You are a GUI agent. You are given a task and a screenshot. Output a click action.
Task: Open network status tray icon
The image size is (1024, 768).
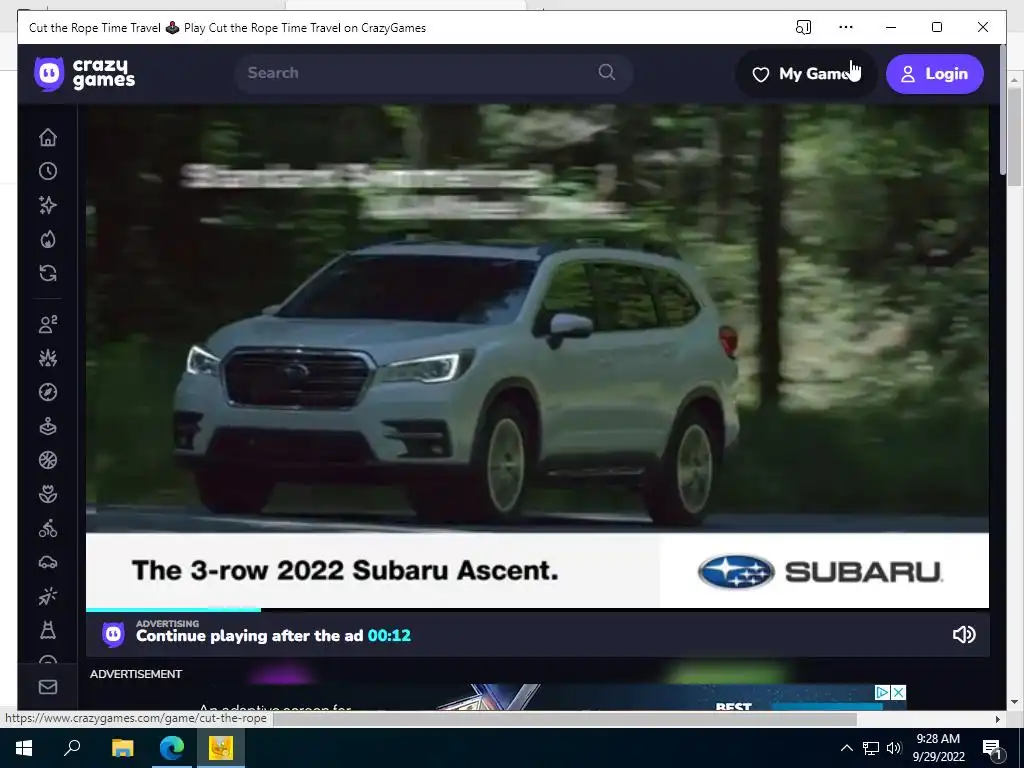(871, 748)
